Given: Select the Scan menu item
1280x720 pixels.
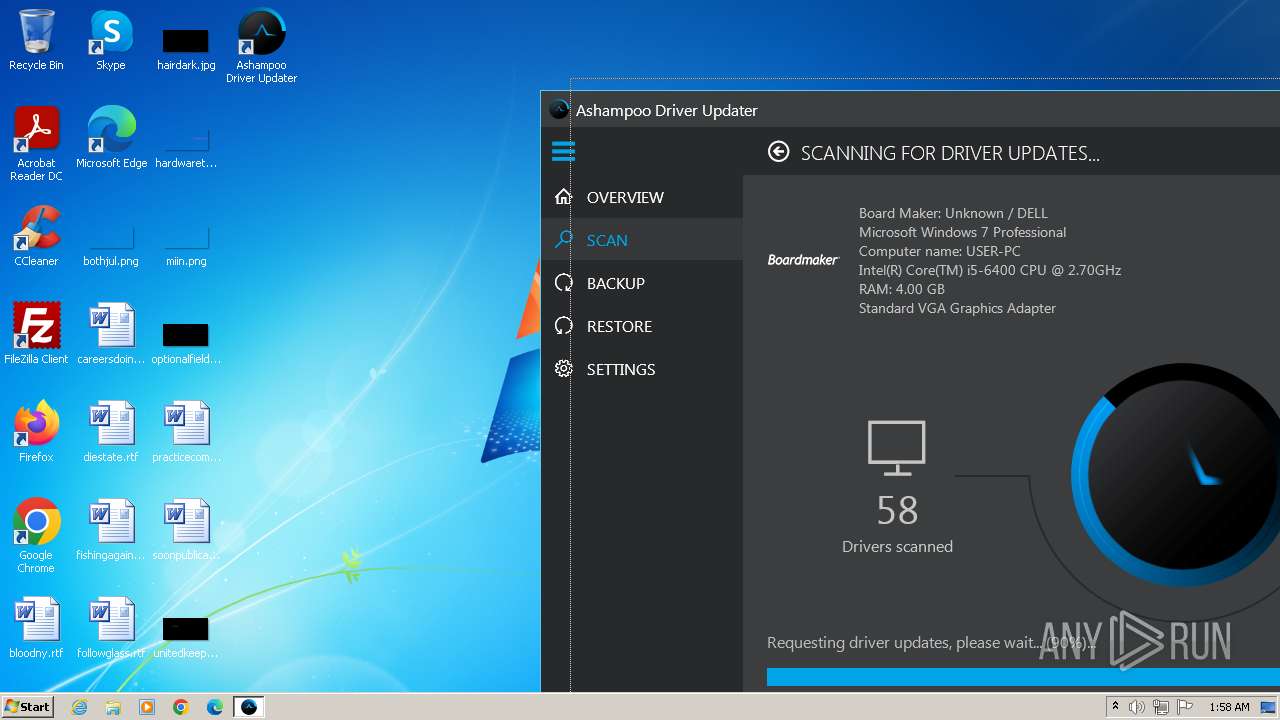Looking at the screenshot, I should coord(642,240).
